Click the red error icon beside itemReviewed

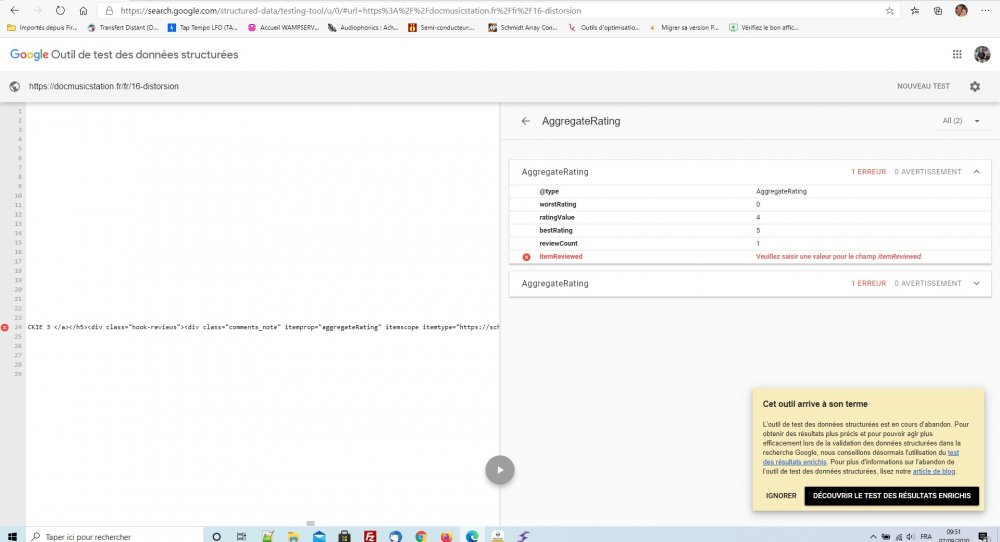[526, 256]
